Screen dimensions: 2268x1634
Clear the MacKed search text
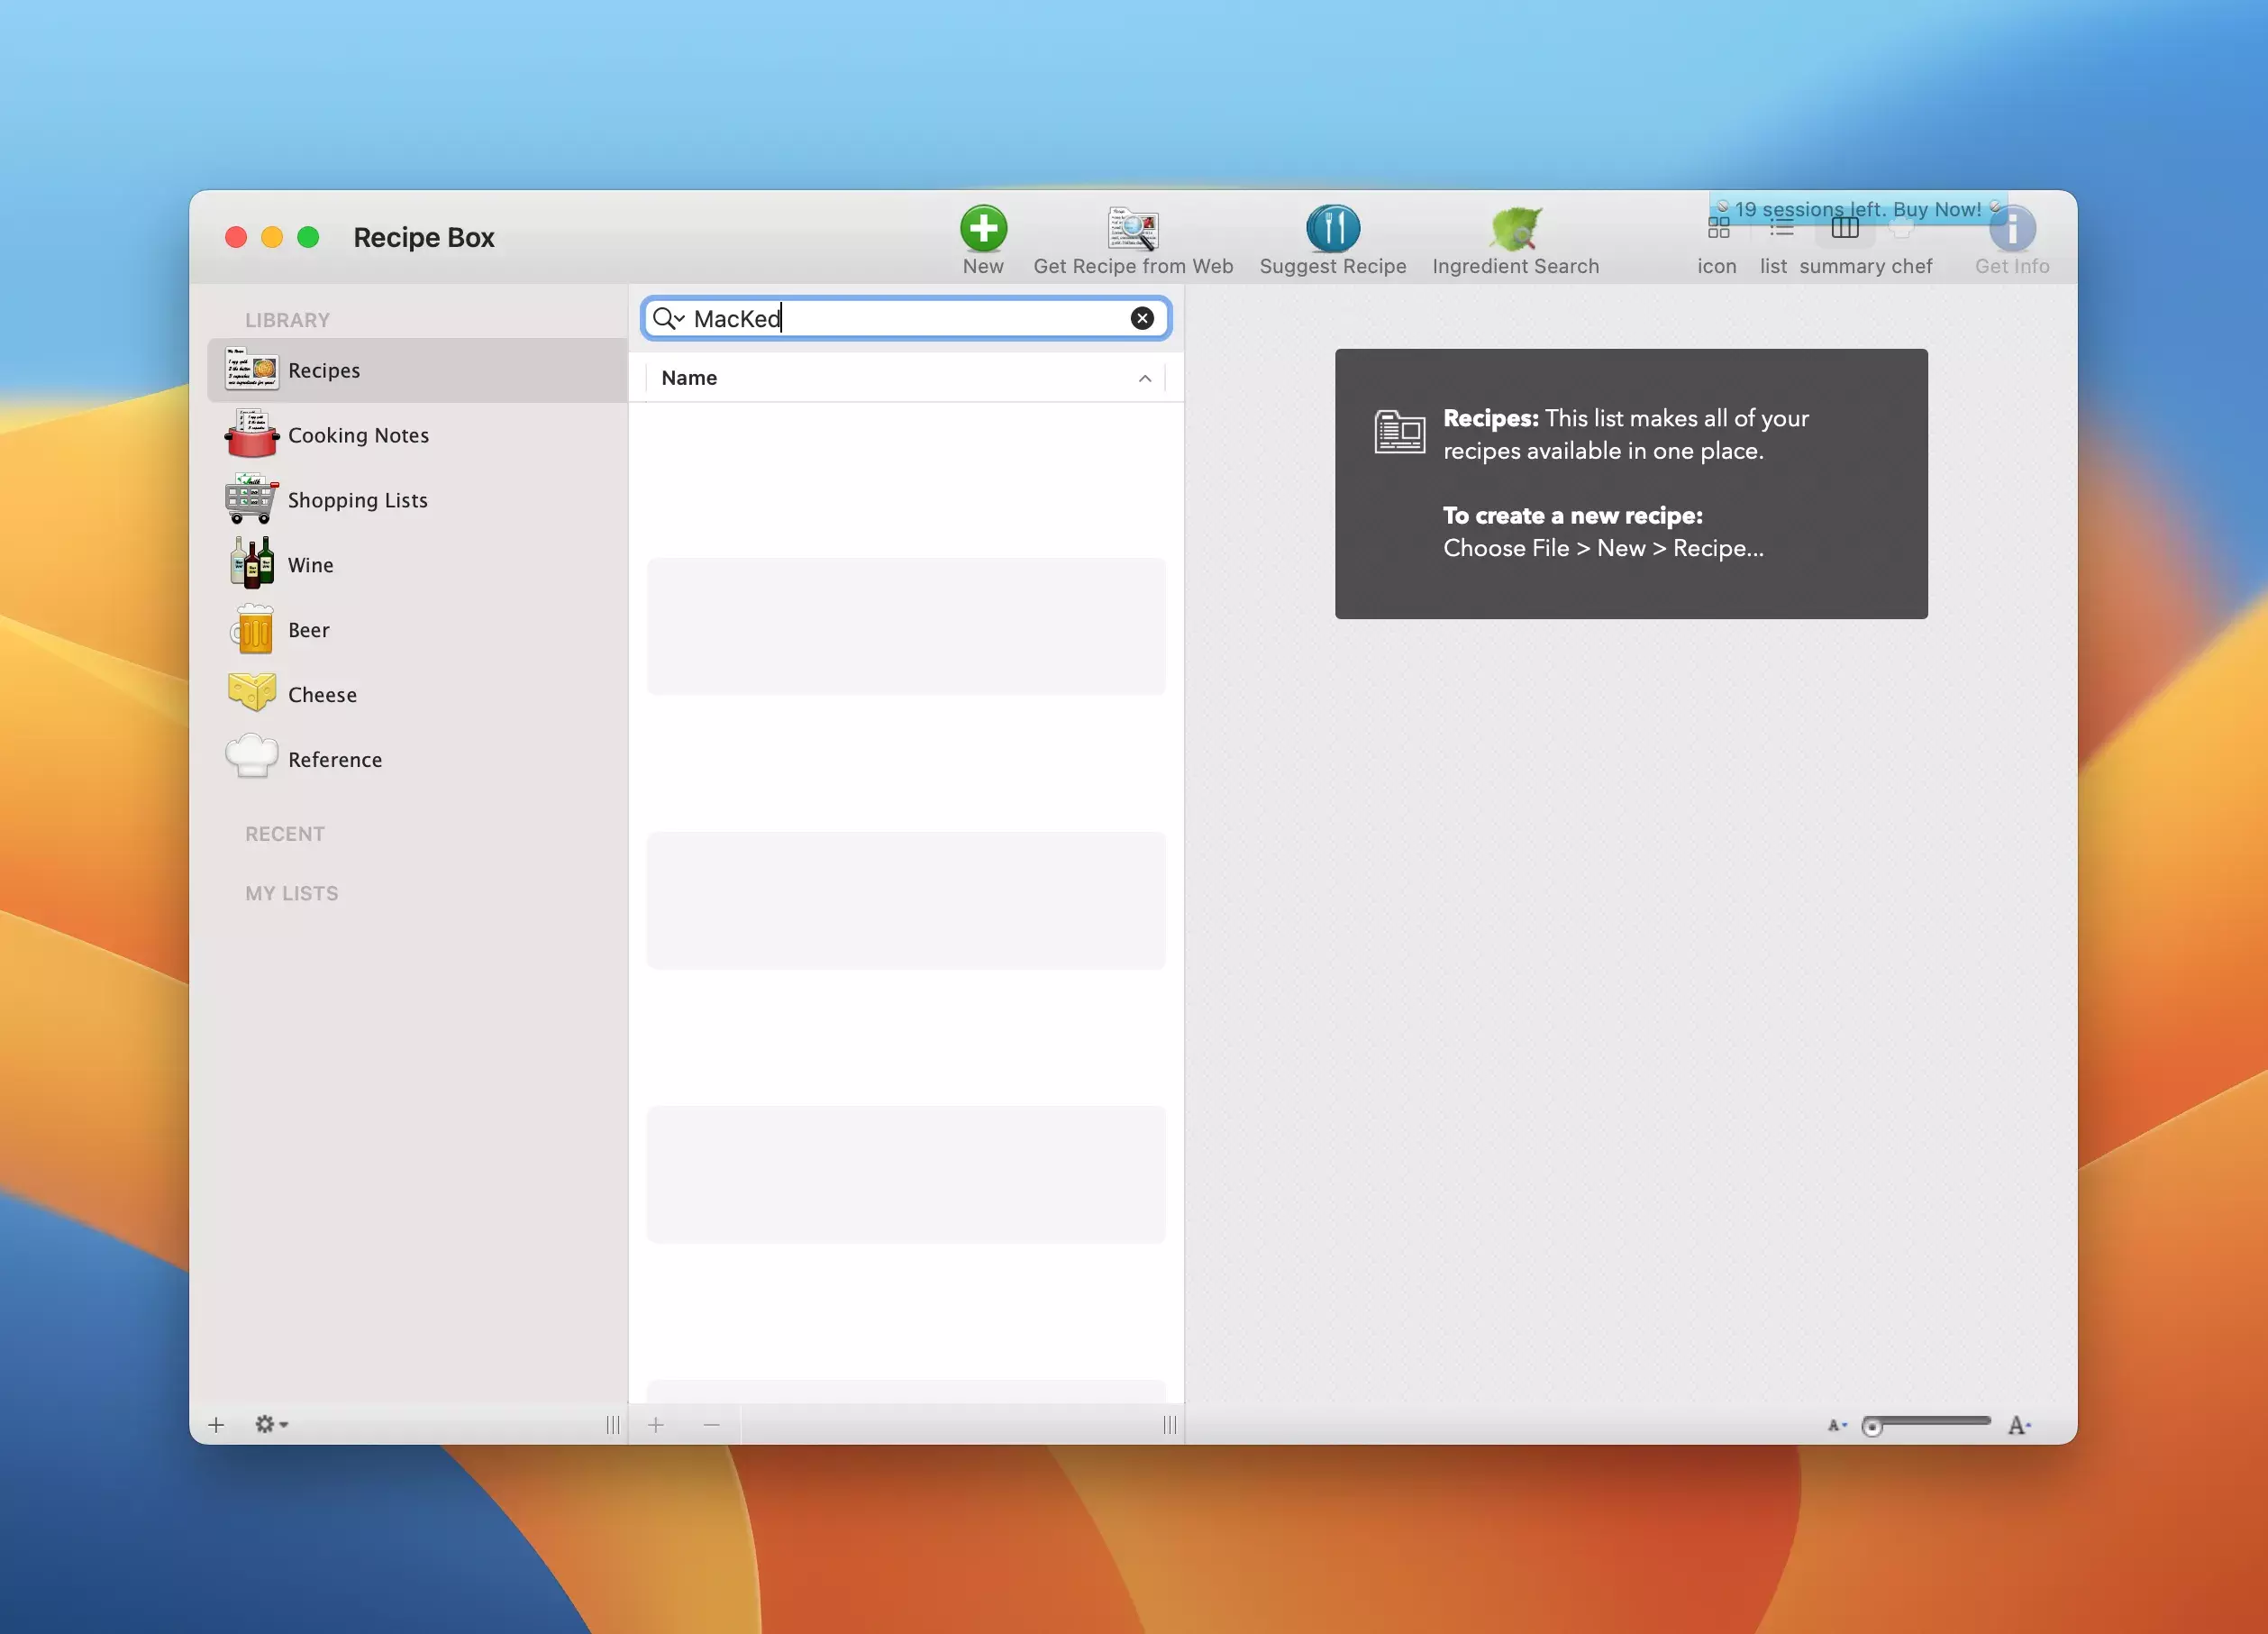(1142, 319)
